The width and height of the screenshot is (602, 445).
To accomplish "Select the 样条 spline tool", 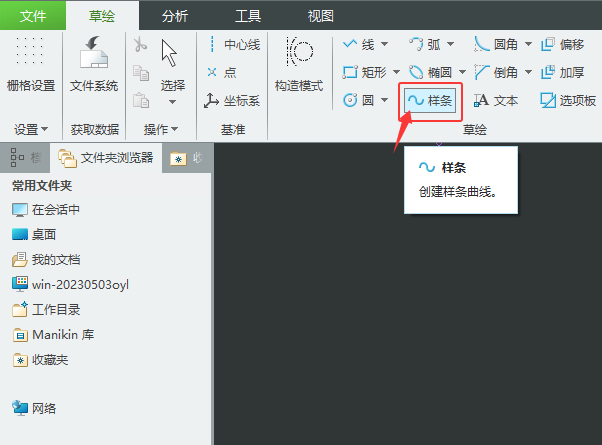I will click(430, 101).
